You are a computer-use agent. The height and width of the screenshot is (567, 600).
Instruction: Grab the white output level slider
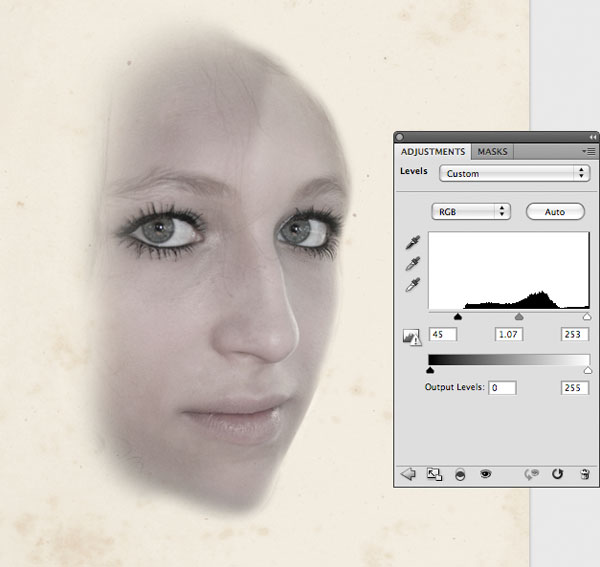588,370
